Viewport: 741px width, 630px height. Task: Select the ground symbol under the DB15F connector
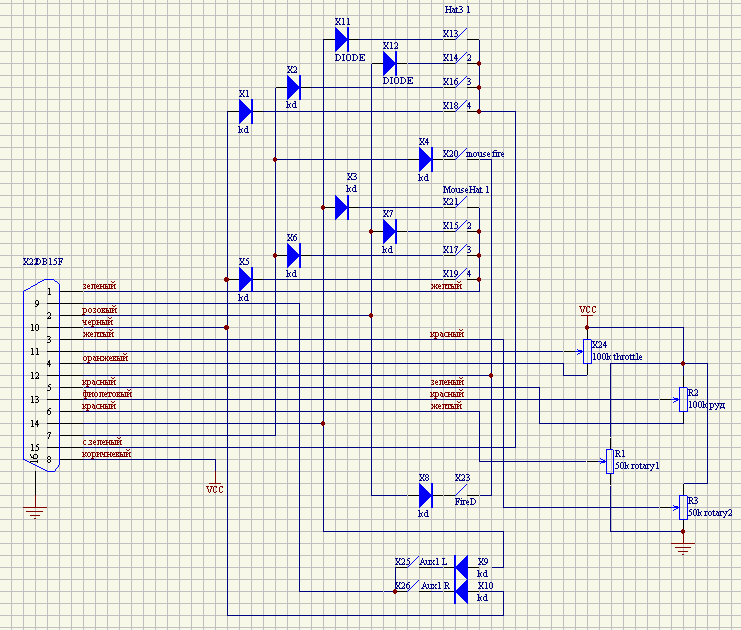pos(35,512)
